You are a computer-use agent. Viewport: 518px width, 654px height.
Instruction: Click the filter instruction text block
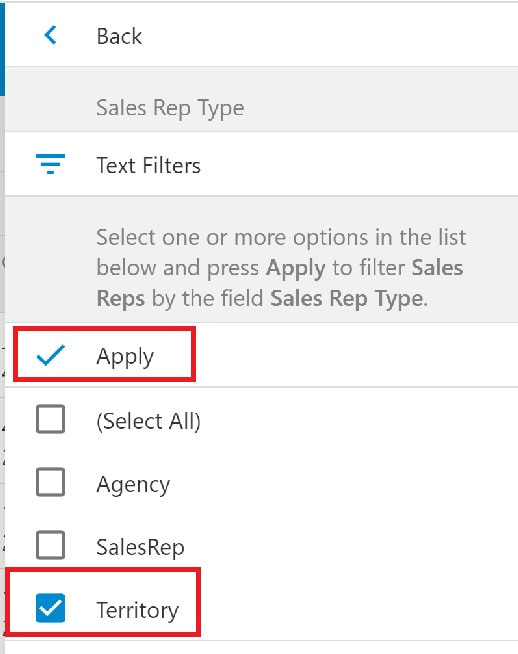(281, 268)
